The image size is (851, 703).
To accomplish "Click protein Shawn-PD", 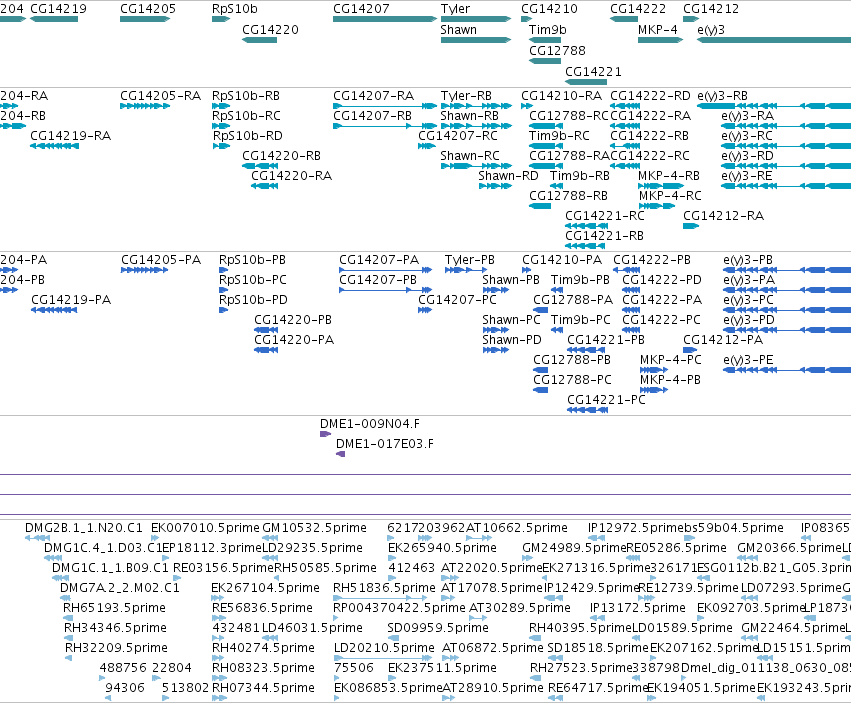I will [x=512, y=340].
